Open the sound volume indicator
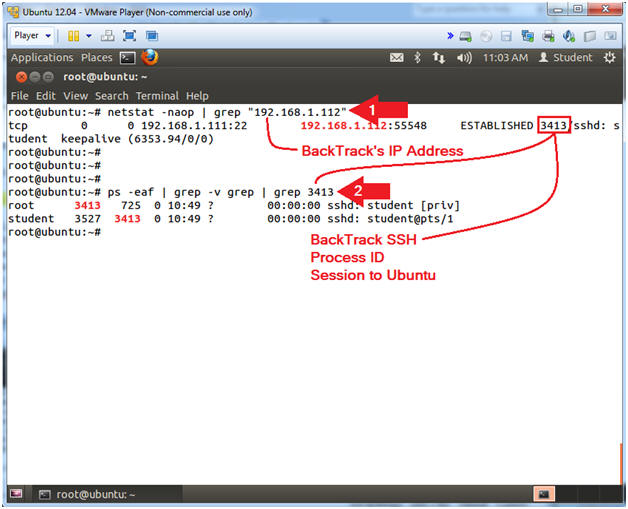This screenshot has height=509, width=628. pos(464,58)
